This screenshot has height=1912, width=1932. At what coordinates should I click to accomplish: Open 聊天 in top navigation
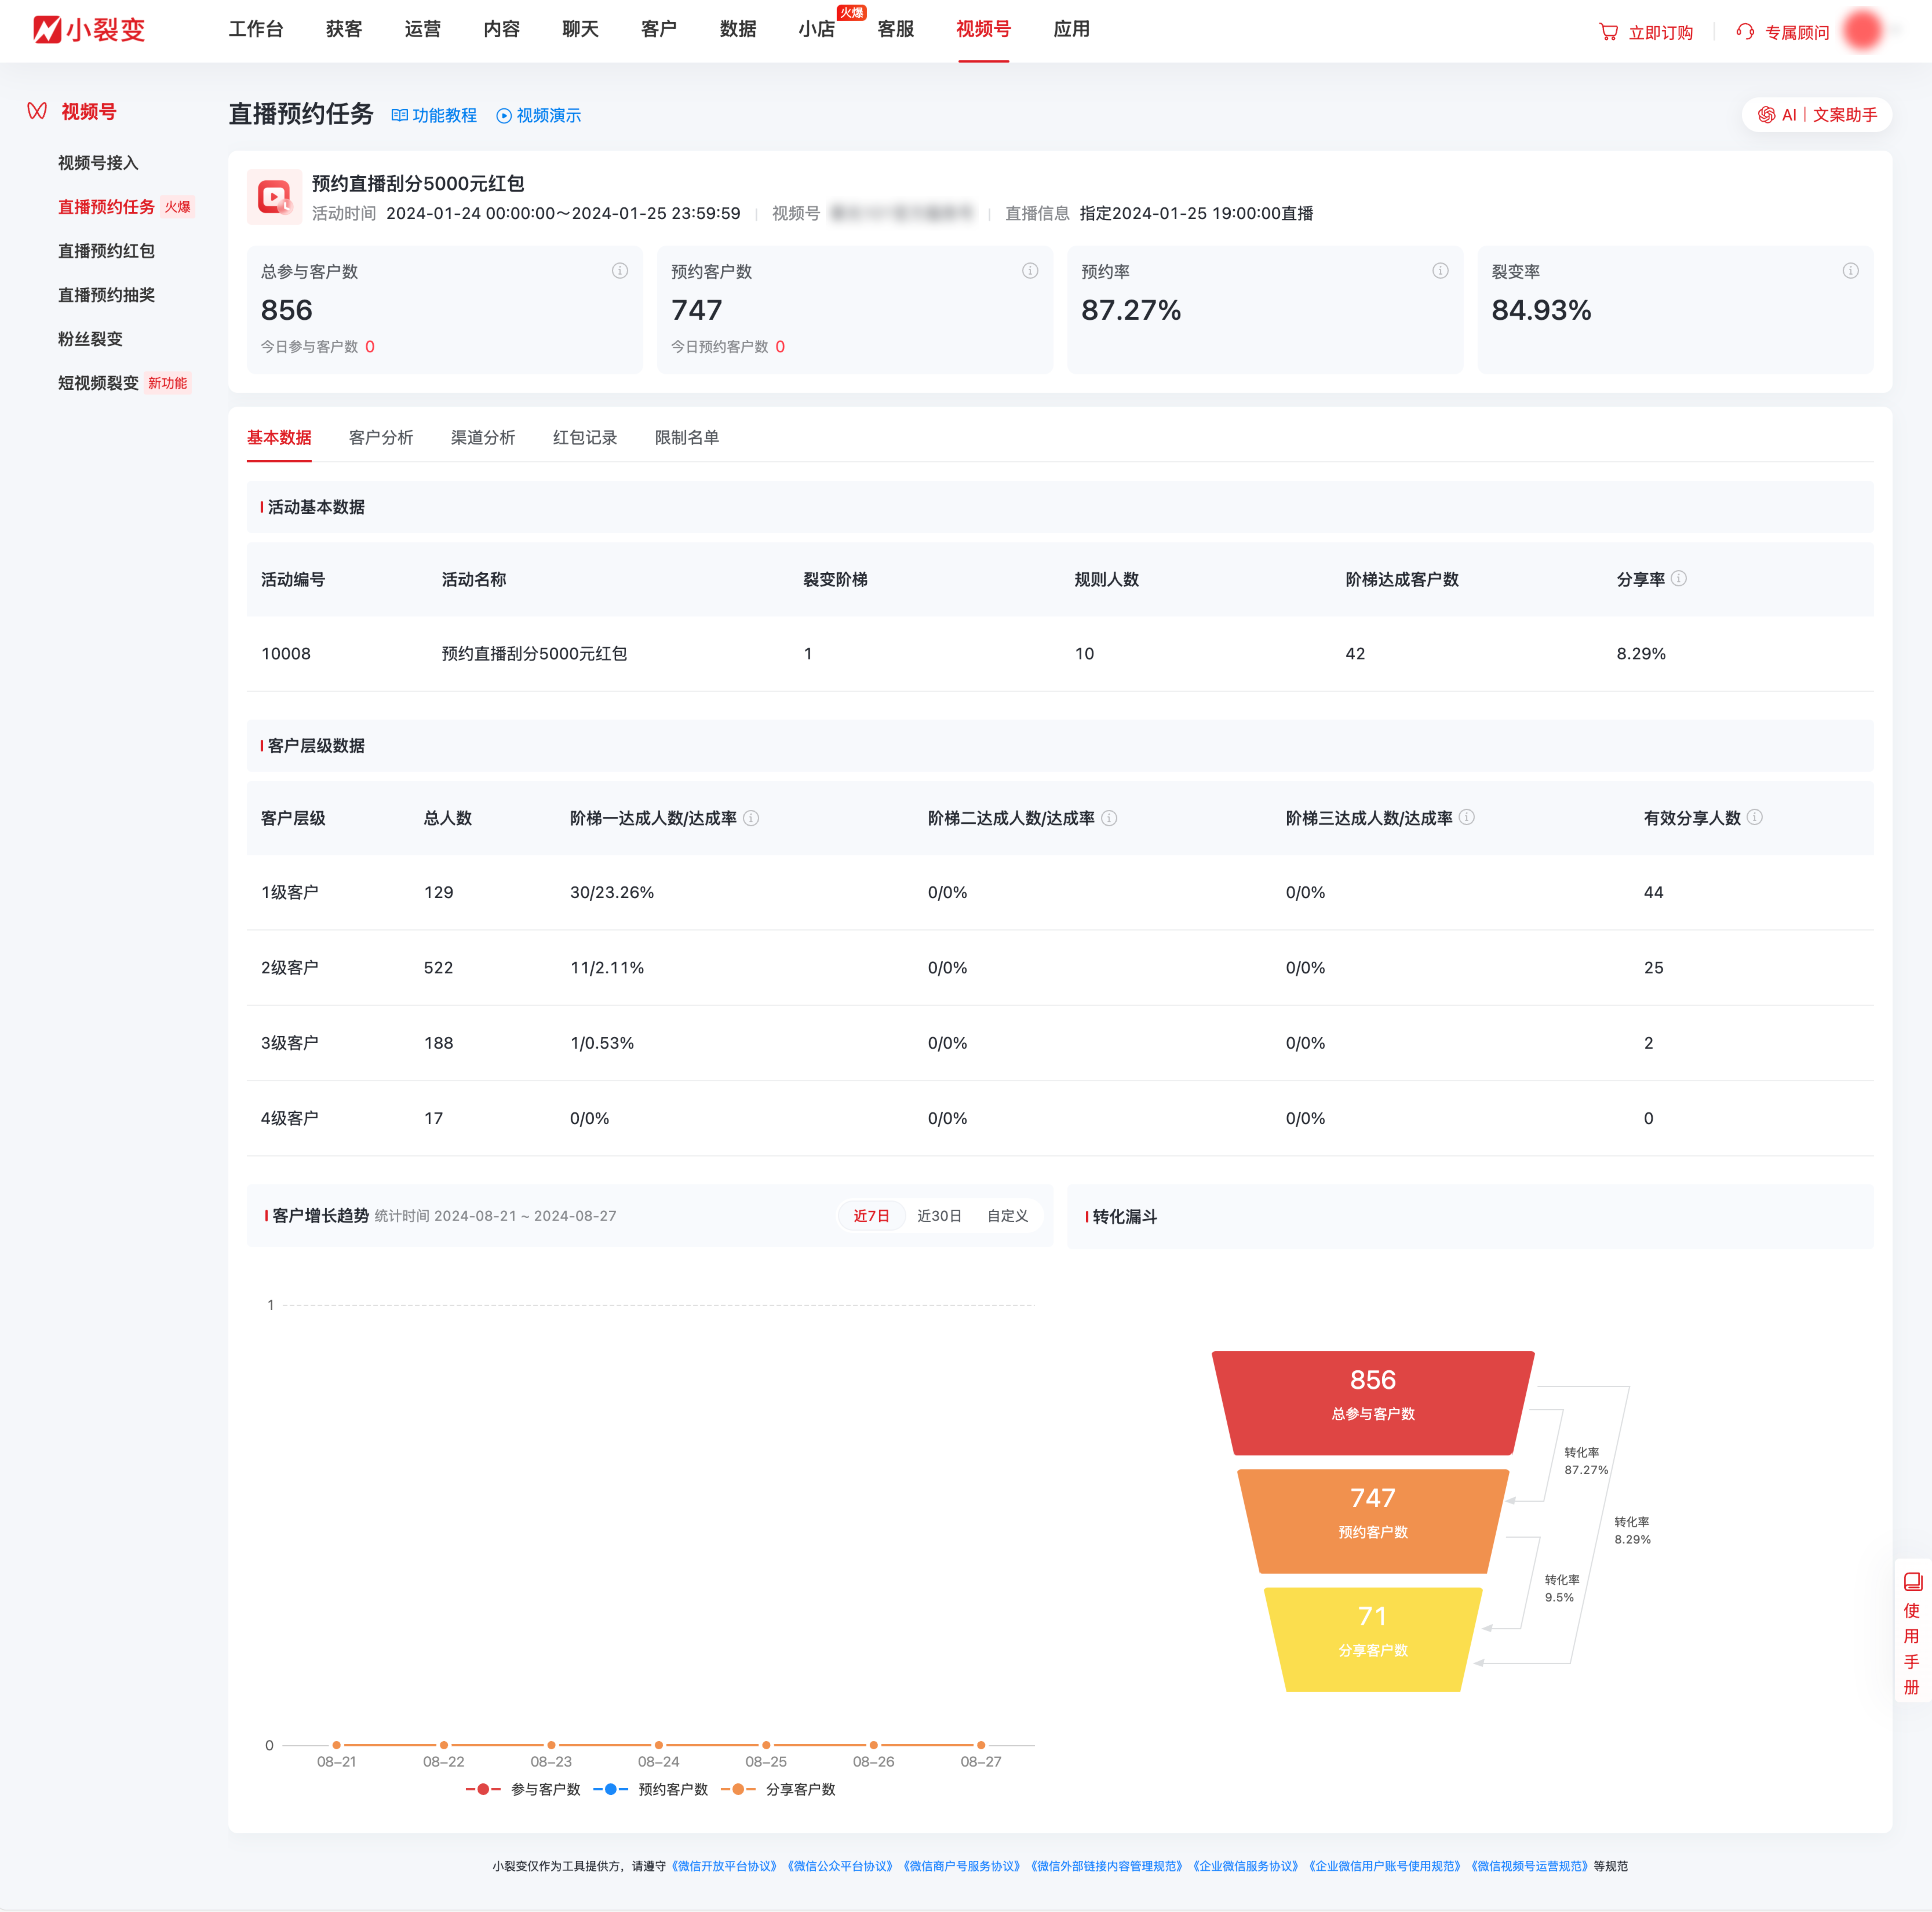pyautogui.click(x=580, y=29)
